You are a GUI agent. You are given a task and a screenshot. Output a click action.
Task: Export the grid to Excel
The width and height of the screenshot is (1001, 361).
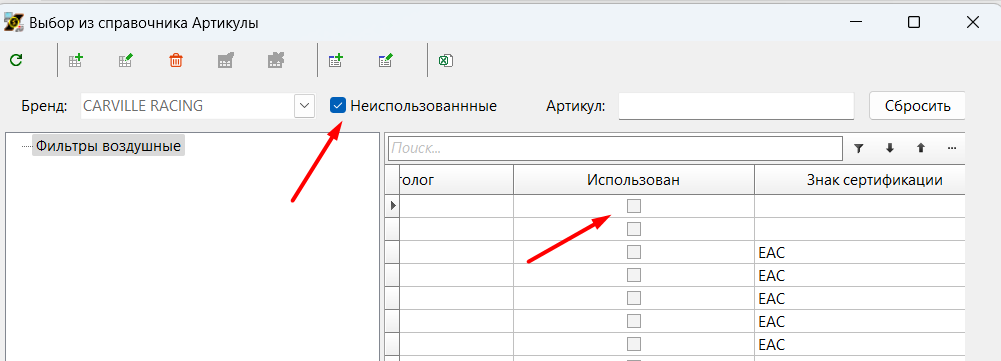pos(446,61)
